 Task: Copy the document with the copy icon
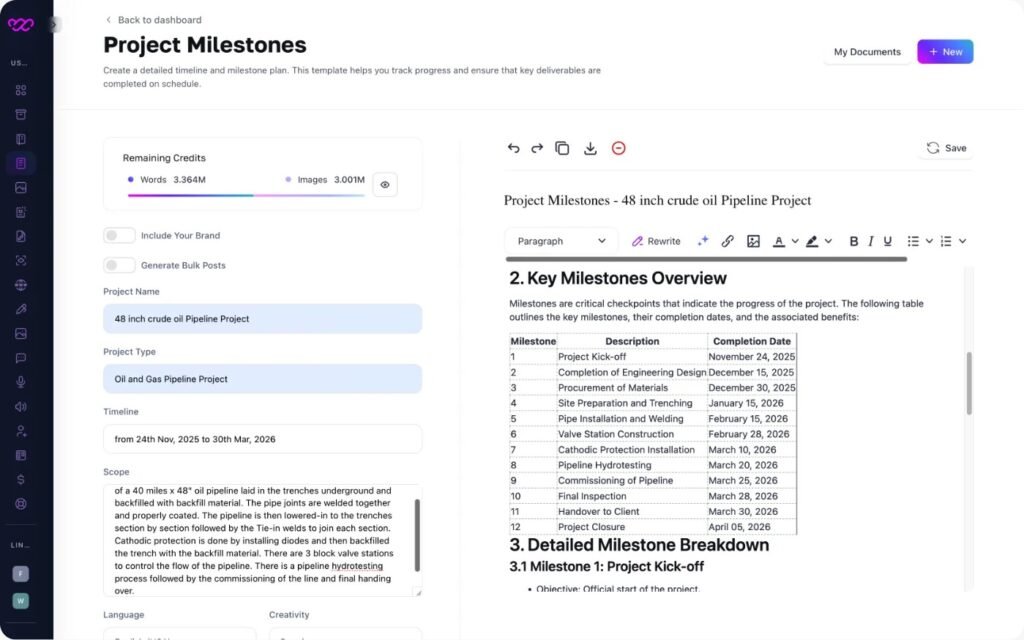coord(562,148)
